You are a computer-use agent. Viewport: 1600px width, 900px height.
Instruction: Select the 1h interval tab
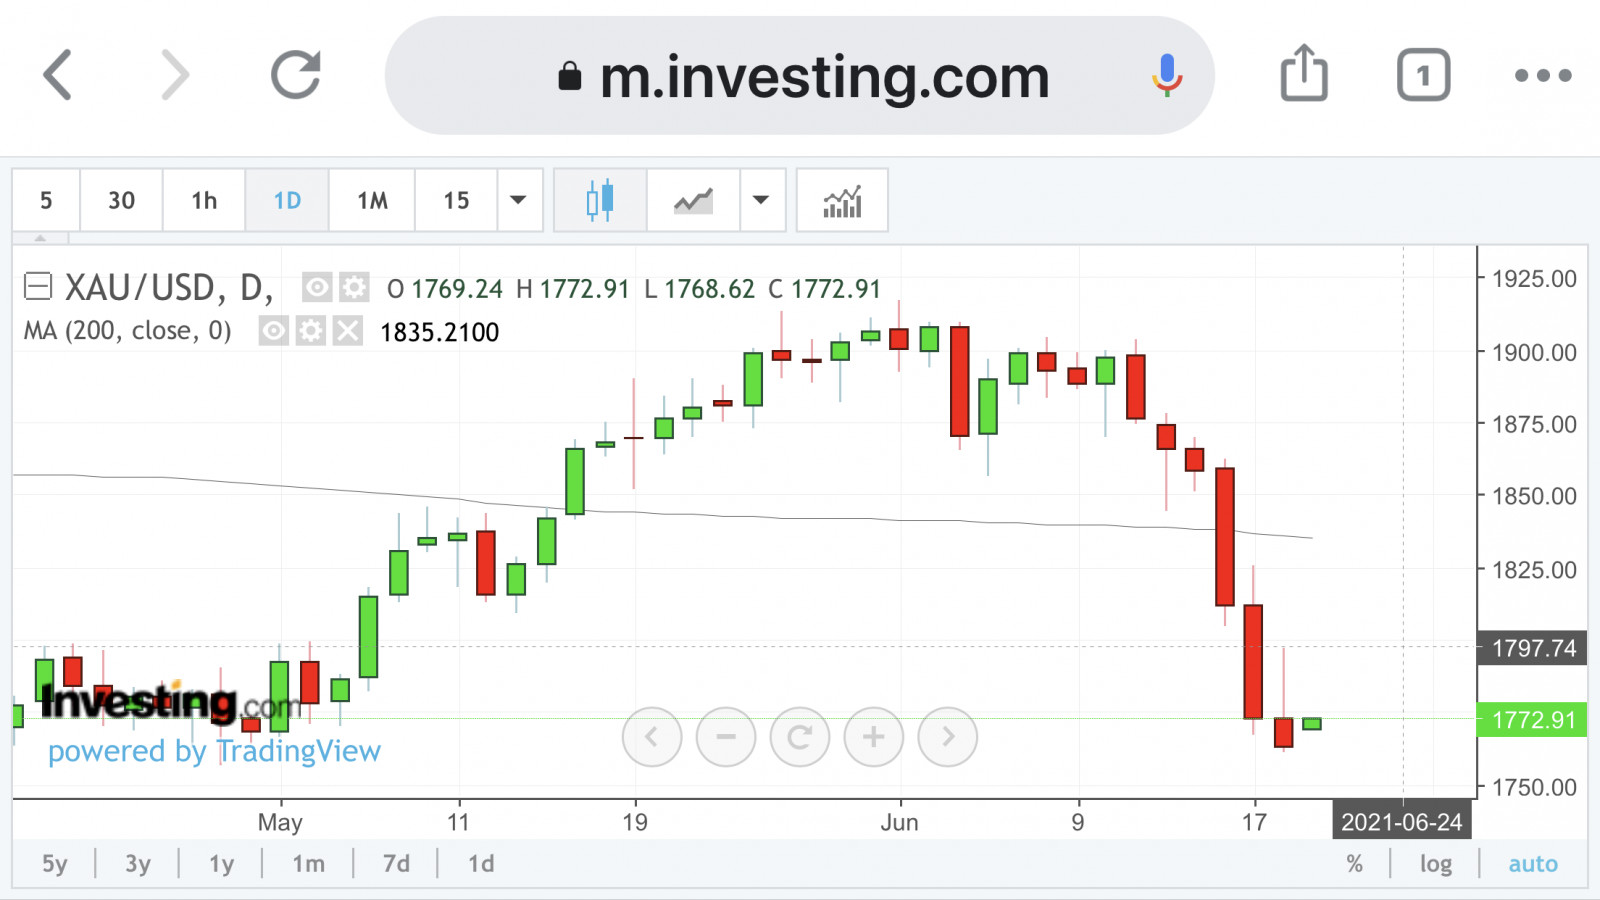(x=204, y=201)
